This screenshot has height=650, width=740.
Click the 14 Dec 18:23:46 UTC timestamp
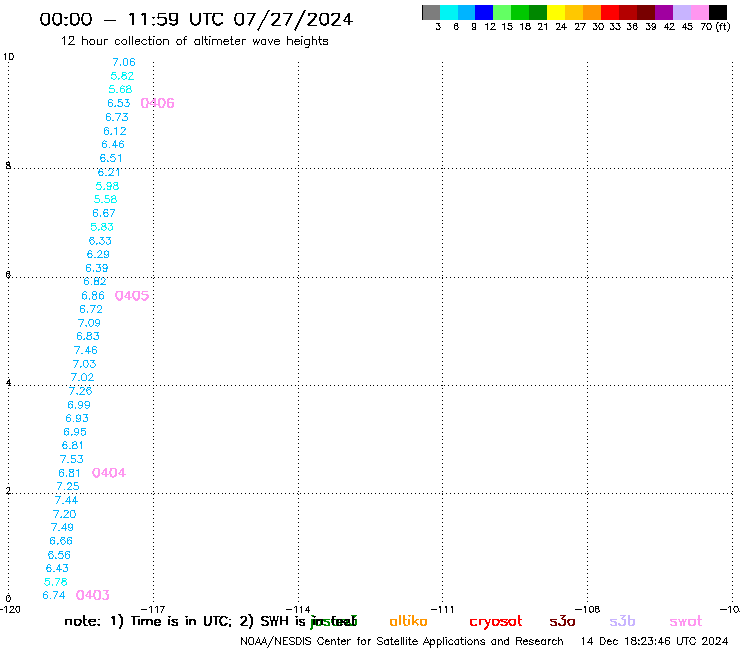pos(655,642)
